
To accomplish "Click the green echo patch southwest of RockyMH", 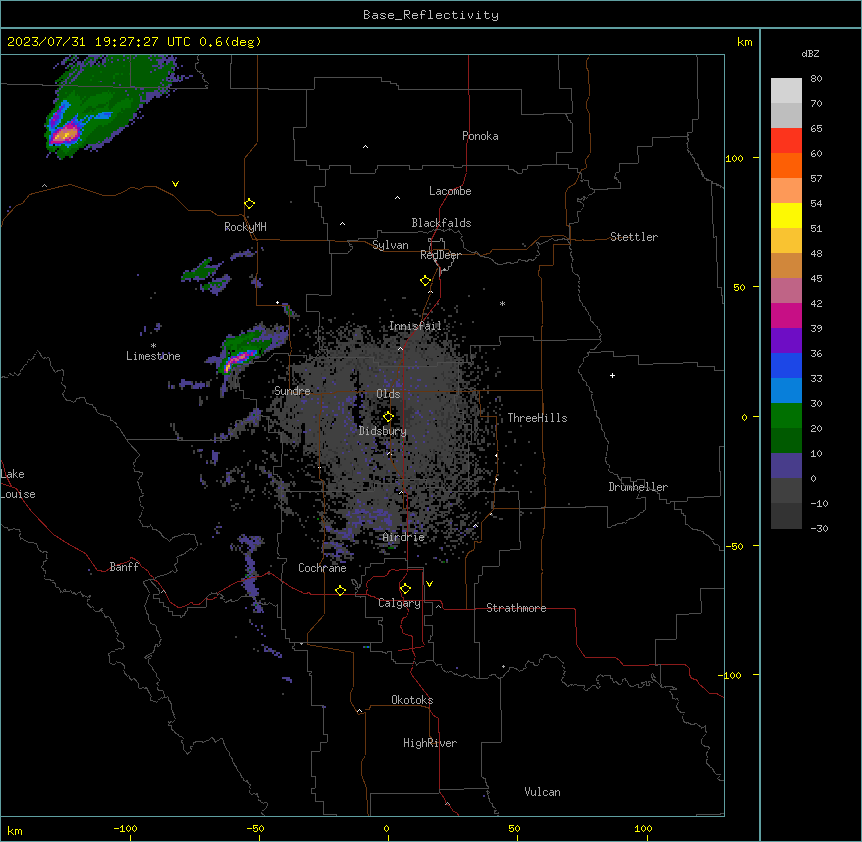I will coord(202,271).
